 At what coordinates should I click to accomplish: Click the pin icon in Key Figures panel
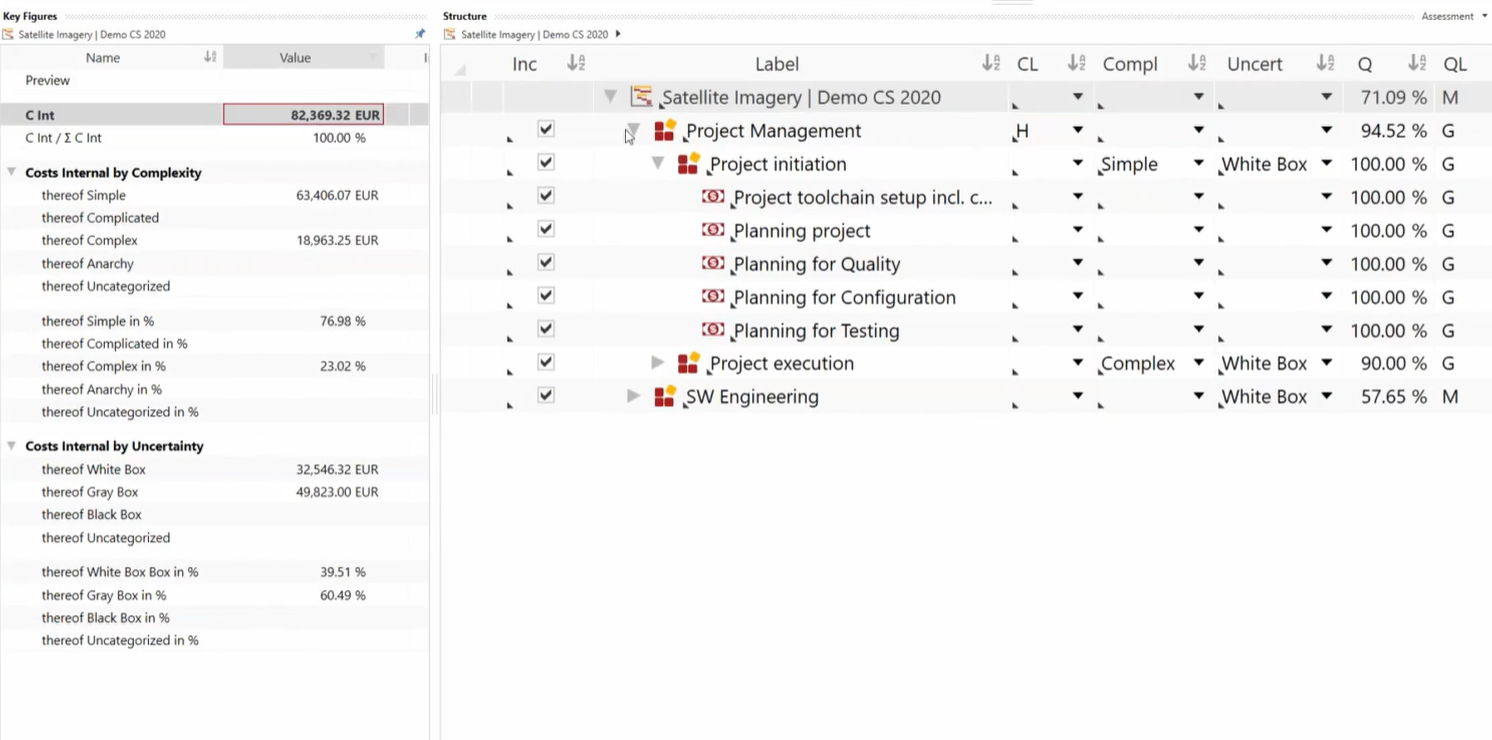point(420,34)
